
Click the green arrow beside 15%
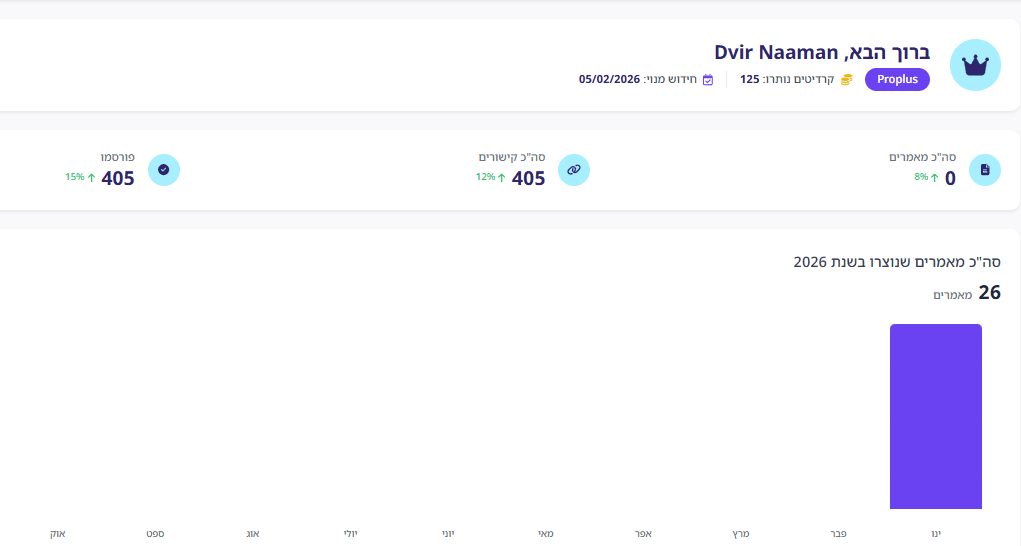click(91, 178)
